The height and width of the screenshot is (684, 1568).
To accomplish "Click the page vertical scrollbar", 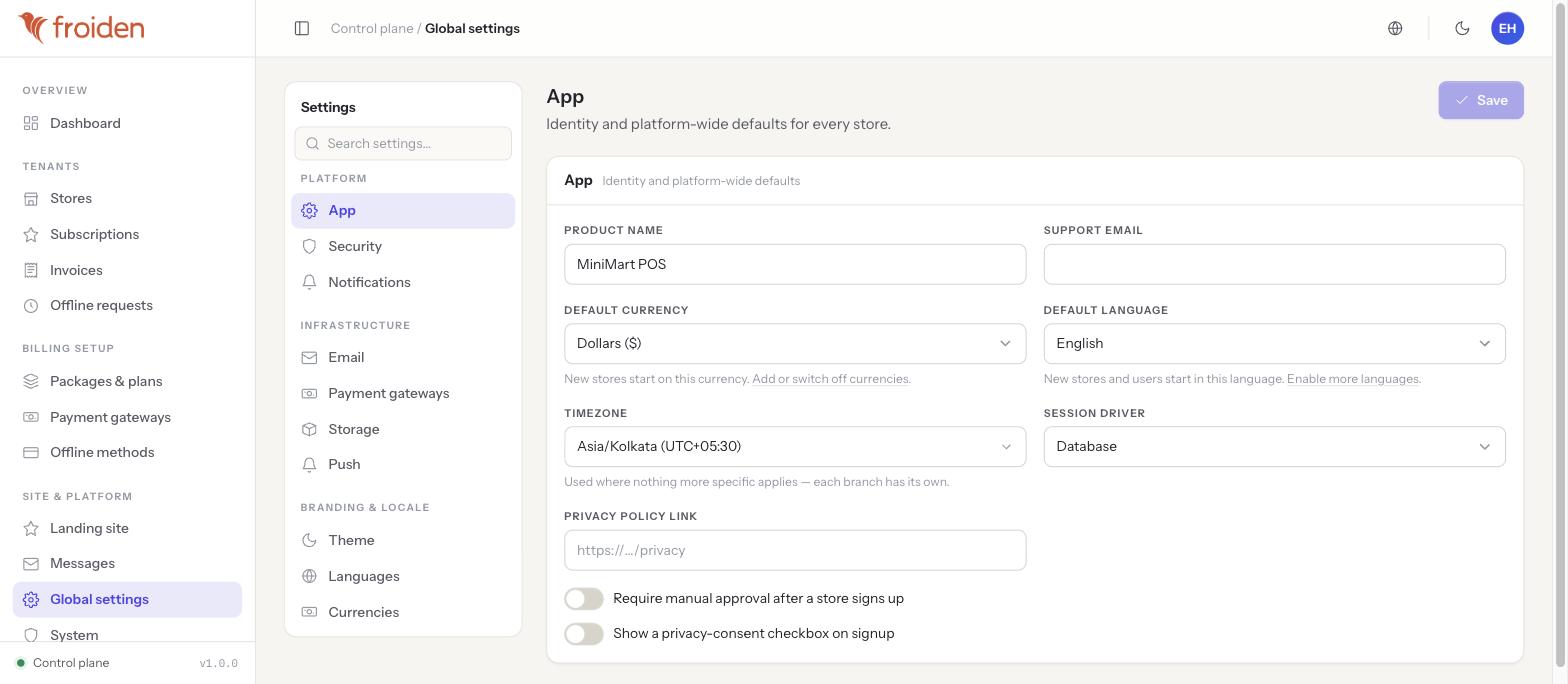I will 1560,333.
